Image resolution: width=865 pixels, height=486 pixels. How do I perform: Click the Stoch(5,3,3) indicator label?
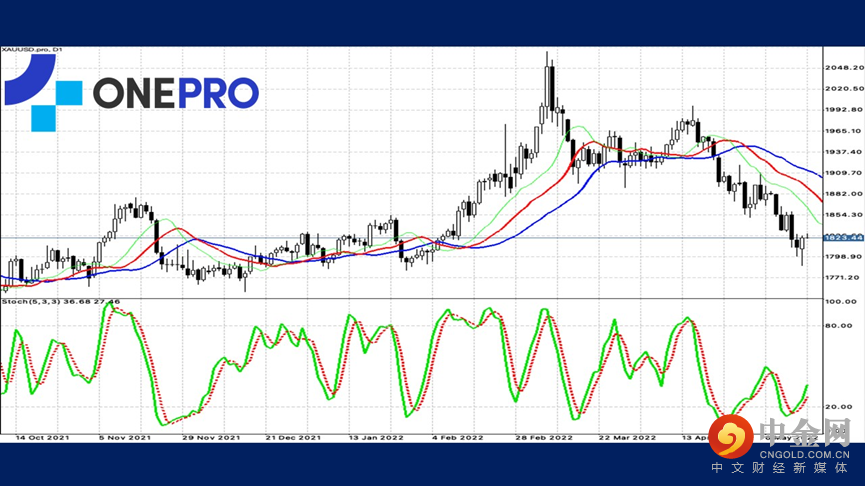pos(61,302)
